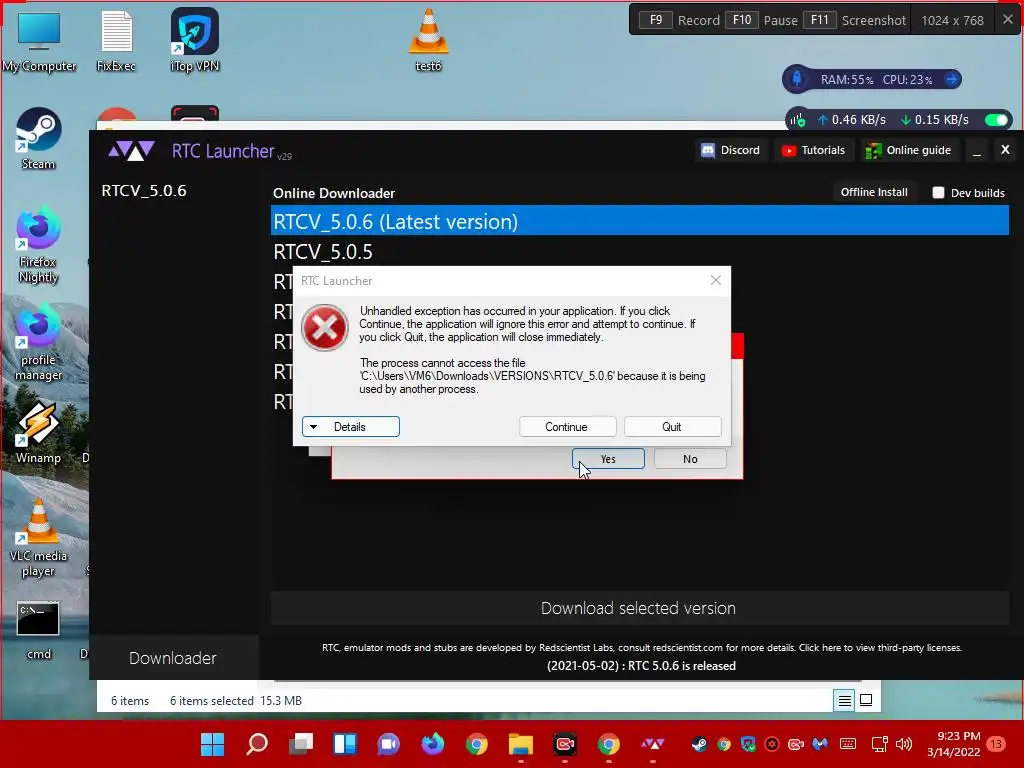Viewport: 1024px width, 768px height.
Task: Click the F9 Record key in recorder bar
Action: point(656,20)
